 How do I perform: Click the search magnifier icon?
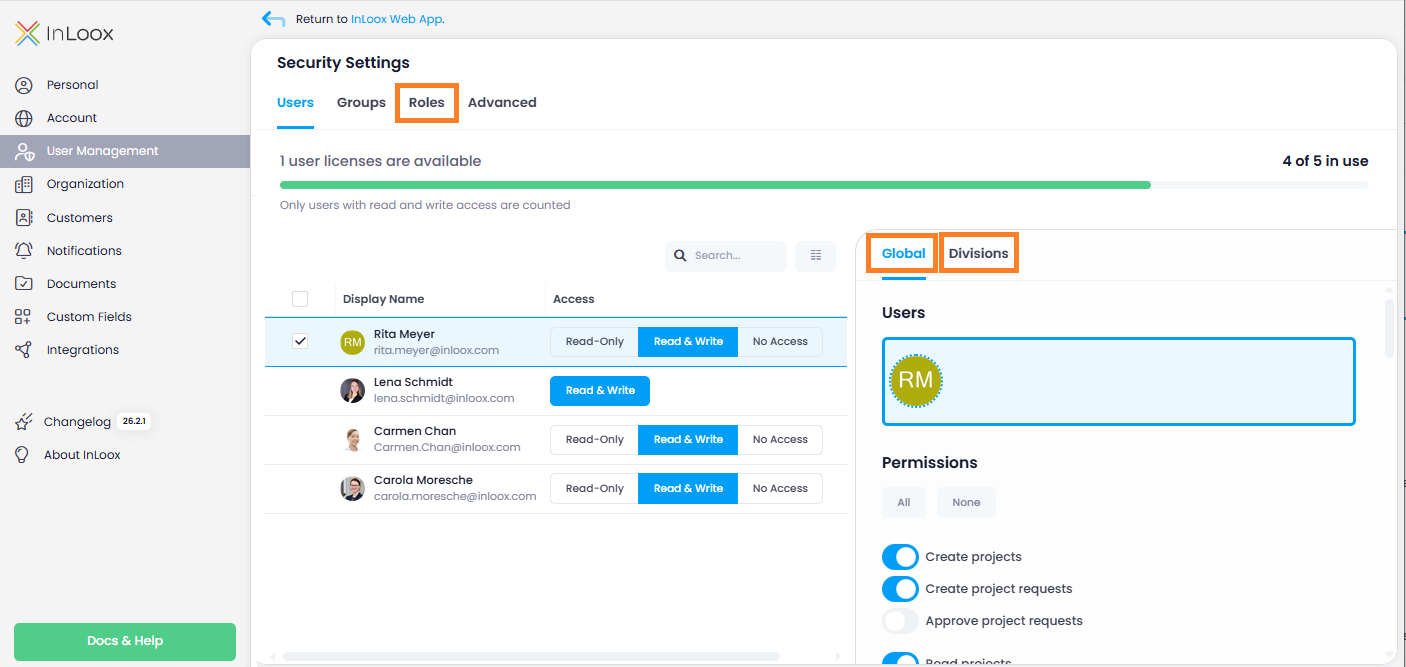click(x=680, y=256)
